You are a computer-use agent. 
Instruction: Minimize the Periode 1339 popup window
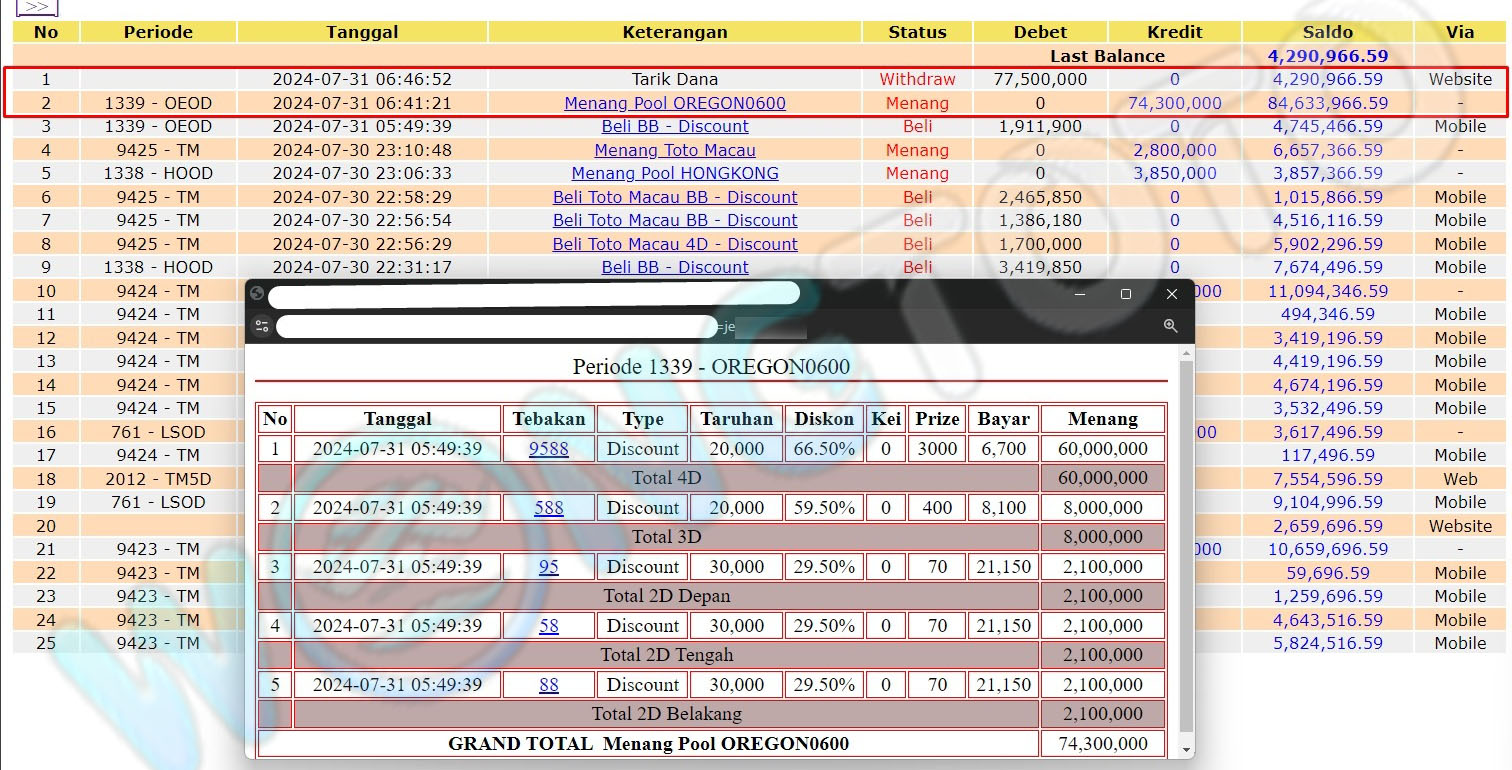coord(1080,294)
